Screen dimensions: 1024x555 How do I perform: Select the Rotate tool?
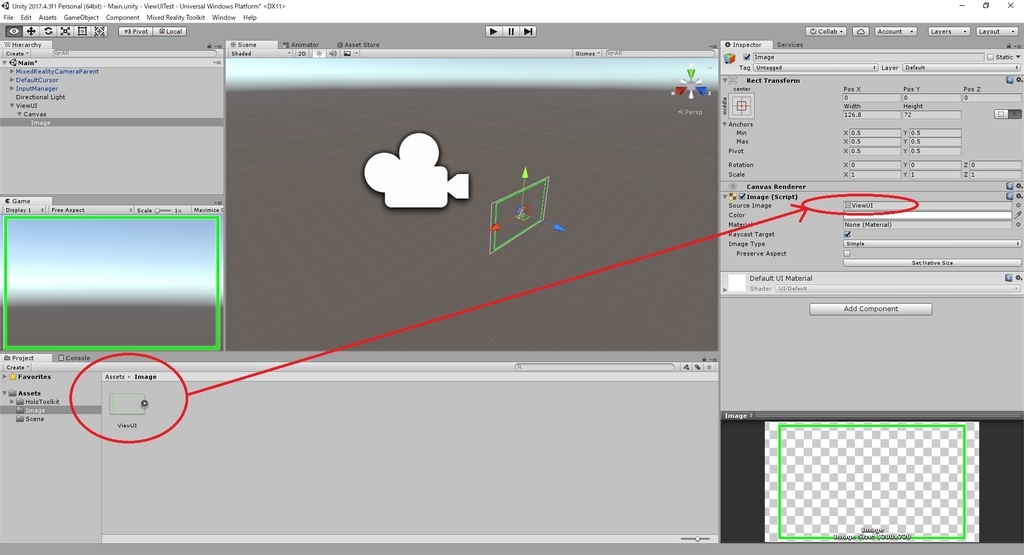[48, 31]
